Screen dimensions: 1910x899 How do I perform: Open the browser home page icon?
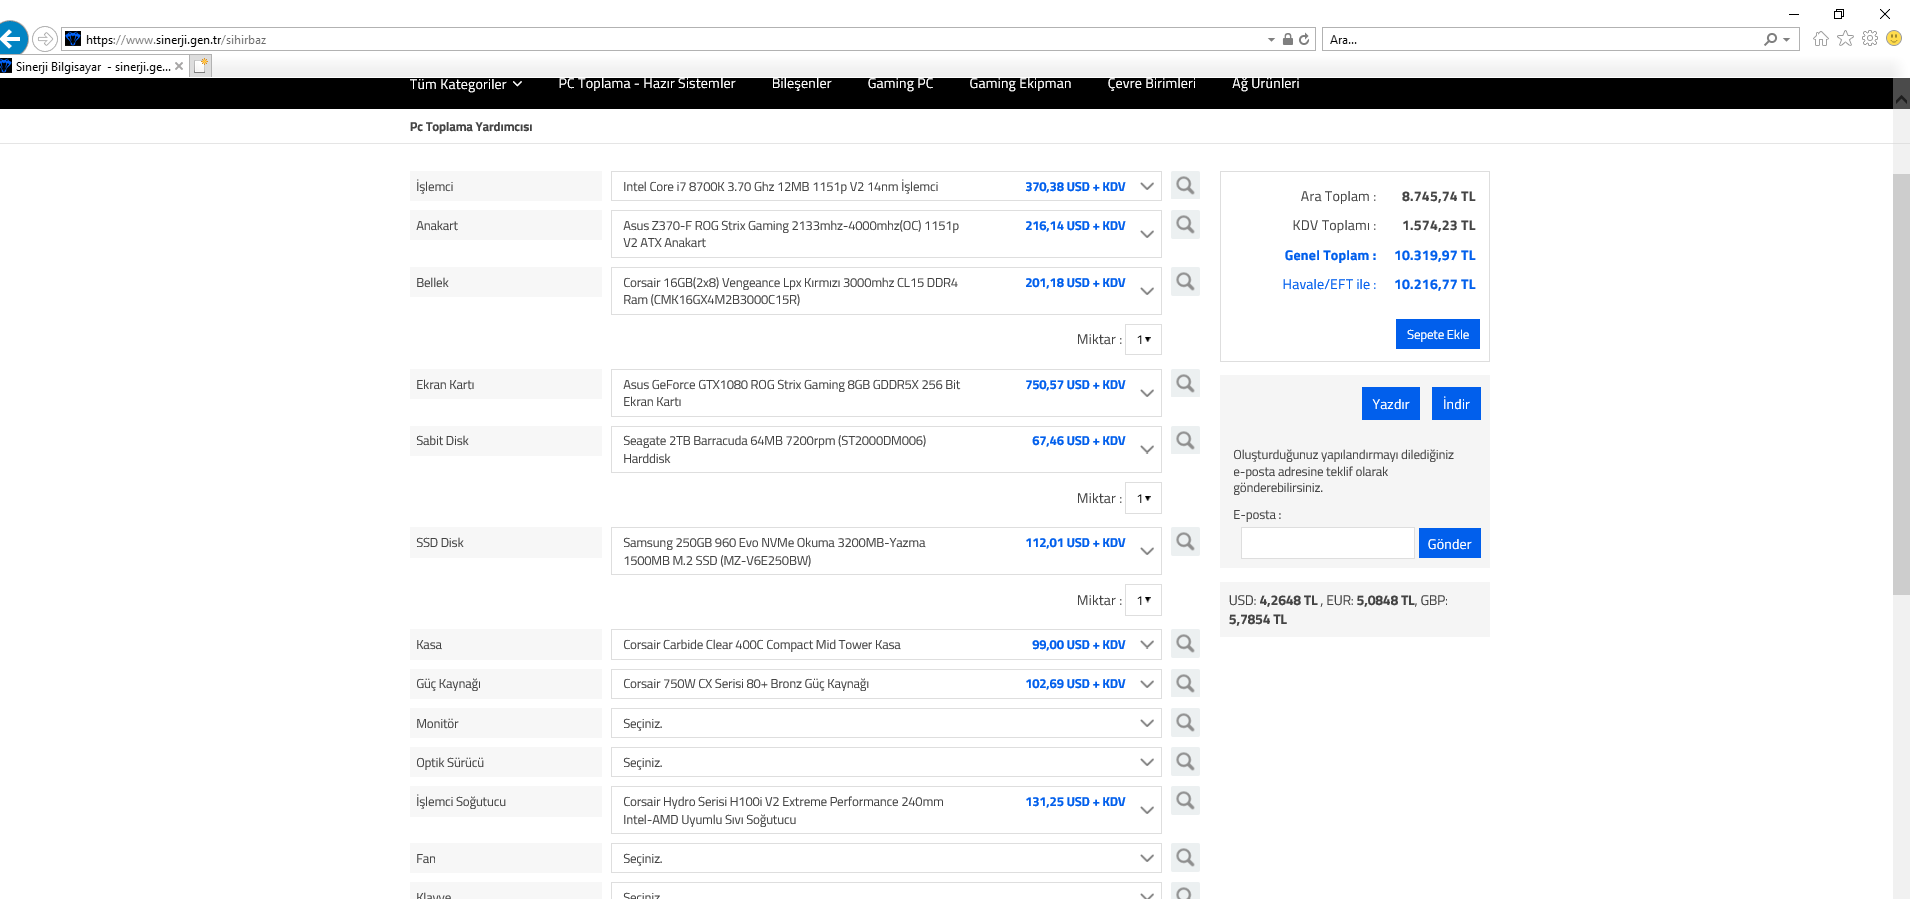click(x=1820, y=39)
